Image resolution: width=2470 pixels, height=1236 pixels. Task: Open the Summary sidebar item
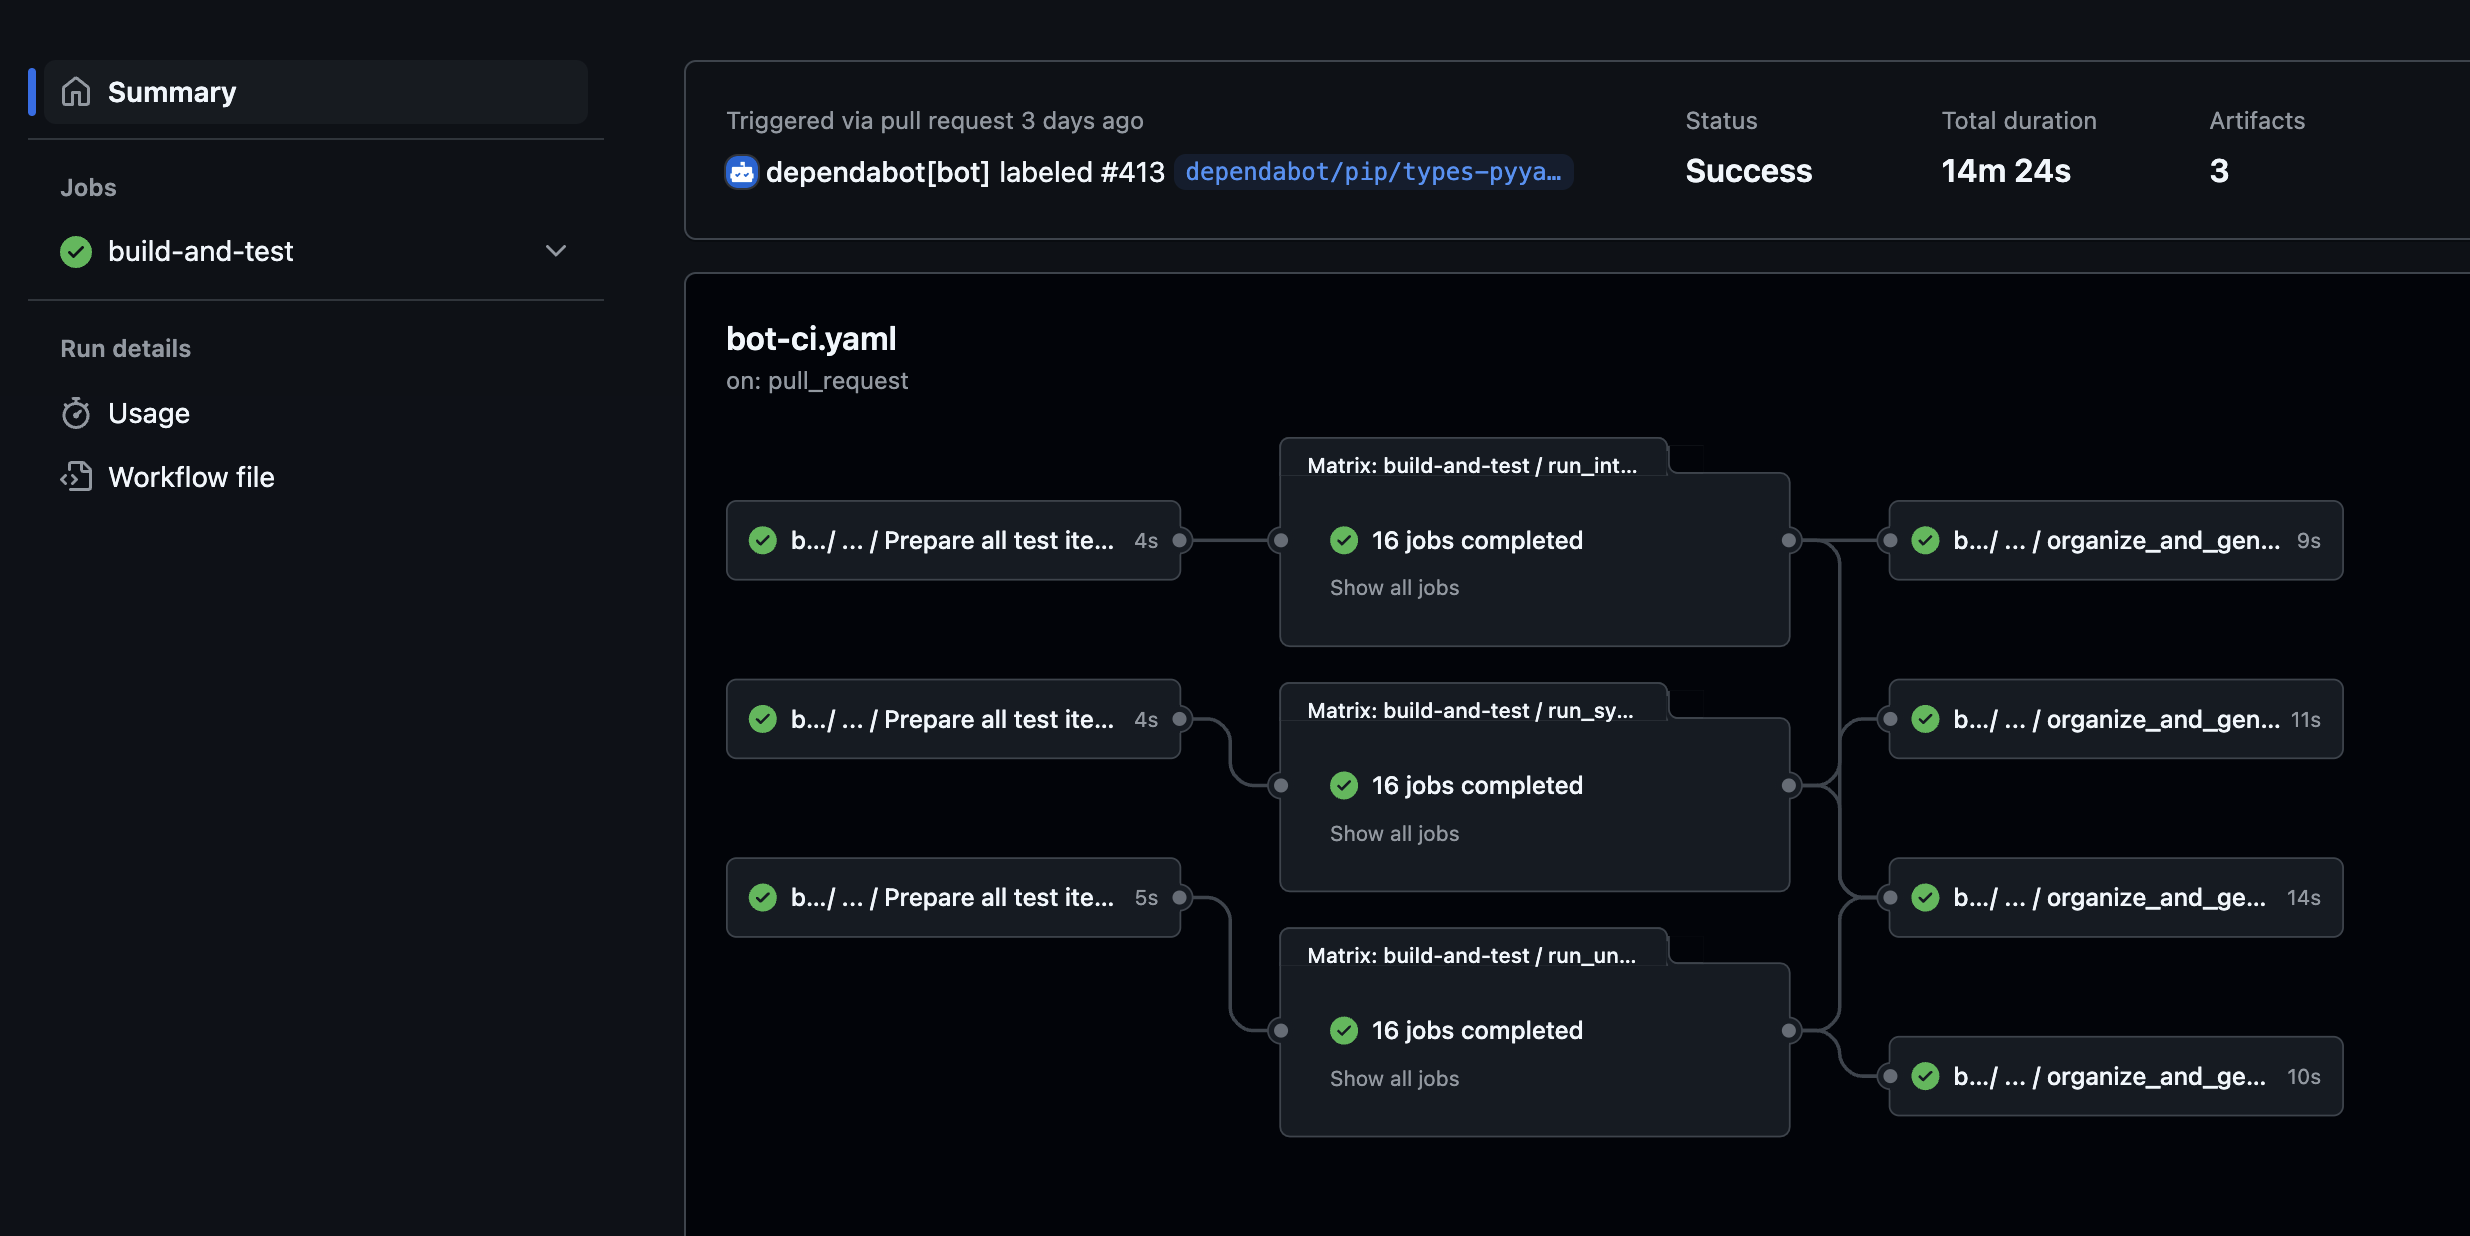tap(172, 92)
